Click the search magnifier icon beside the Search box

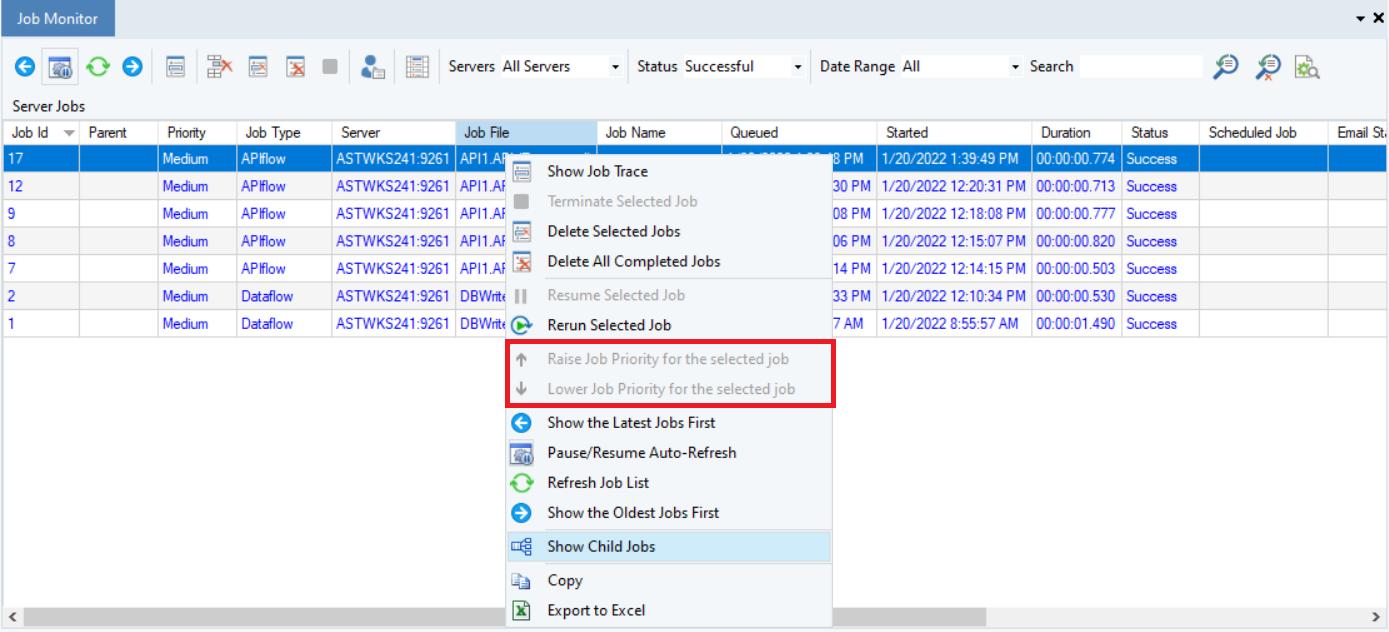[x=1225, y=67]
